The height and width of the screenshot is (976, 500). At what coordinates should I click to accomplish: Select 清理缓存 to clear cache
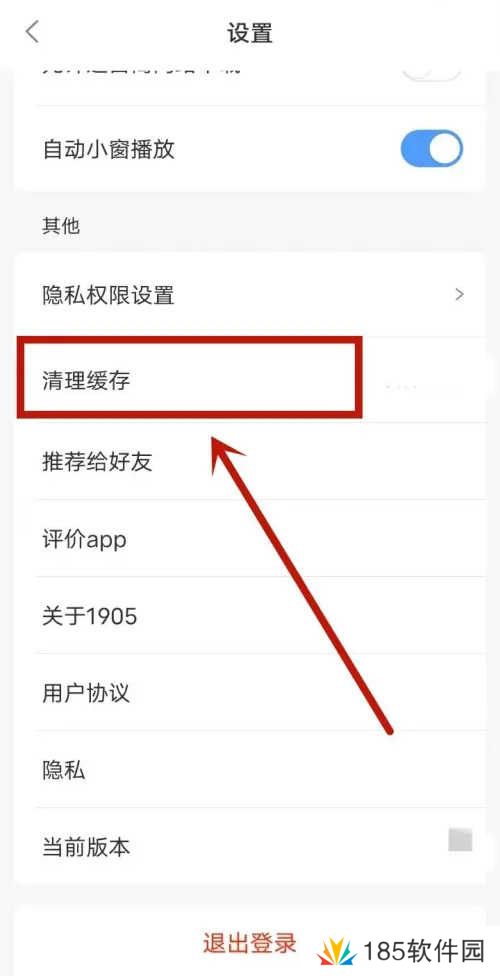[249, 380]
